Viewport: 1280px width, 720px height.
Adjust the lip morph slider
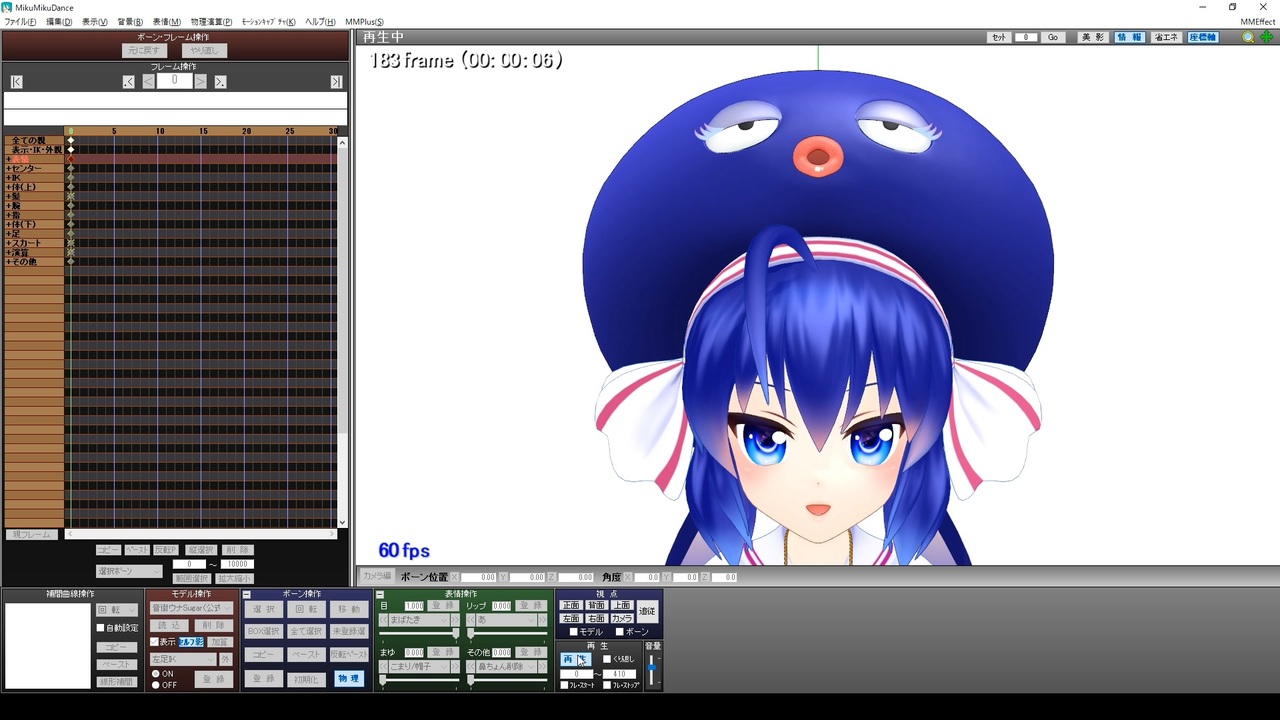pos(507,633)
